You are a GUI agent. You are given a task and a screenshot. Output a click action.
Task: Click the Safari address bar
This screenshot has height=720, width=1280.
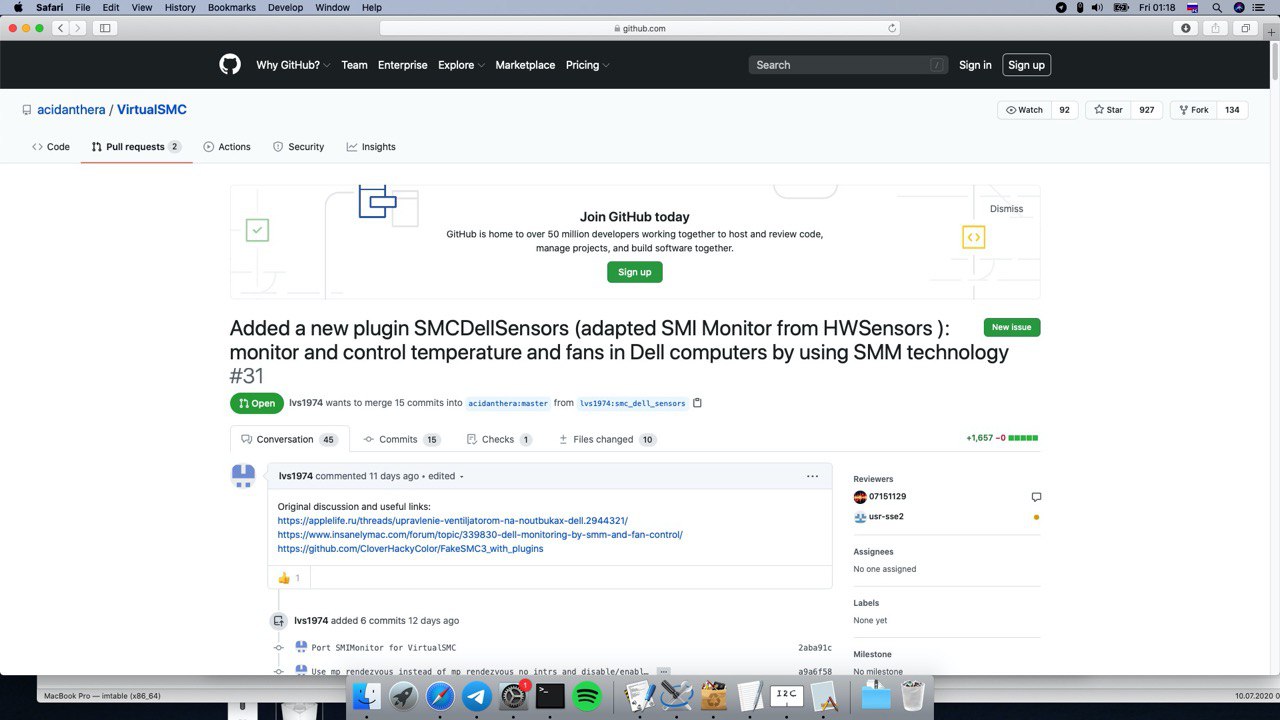[x=640, y=28]
